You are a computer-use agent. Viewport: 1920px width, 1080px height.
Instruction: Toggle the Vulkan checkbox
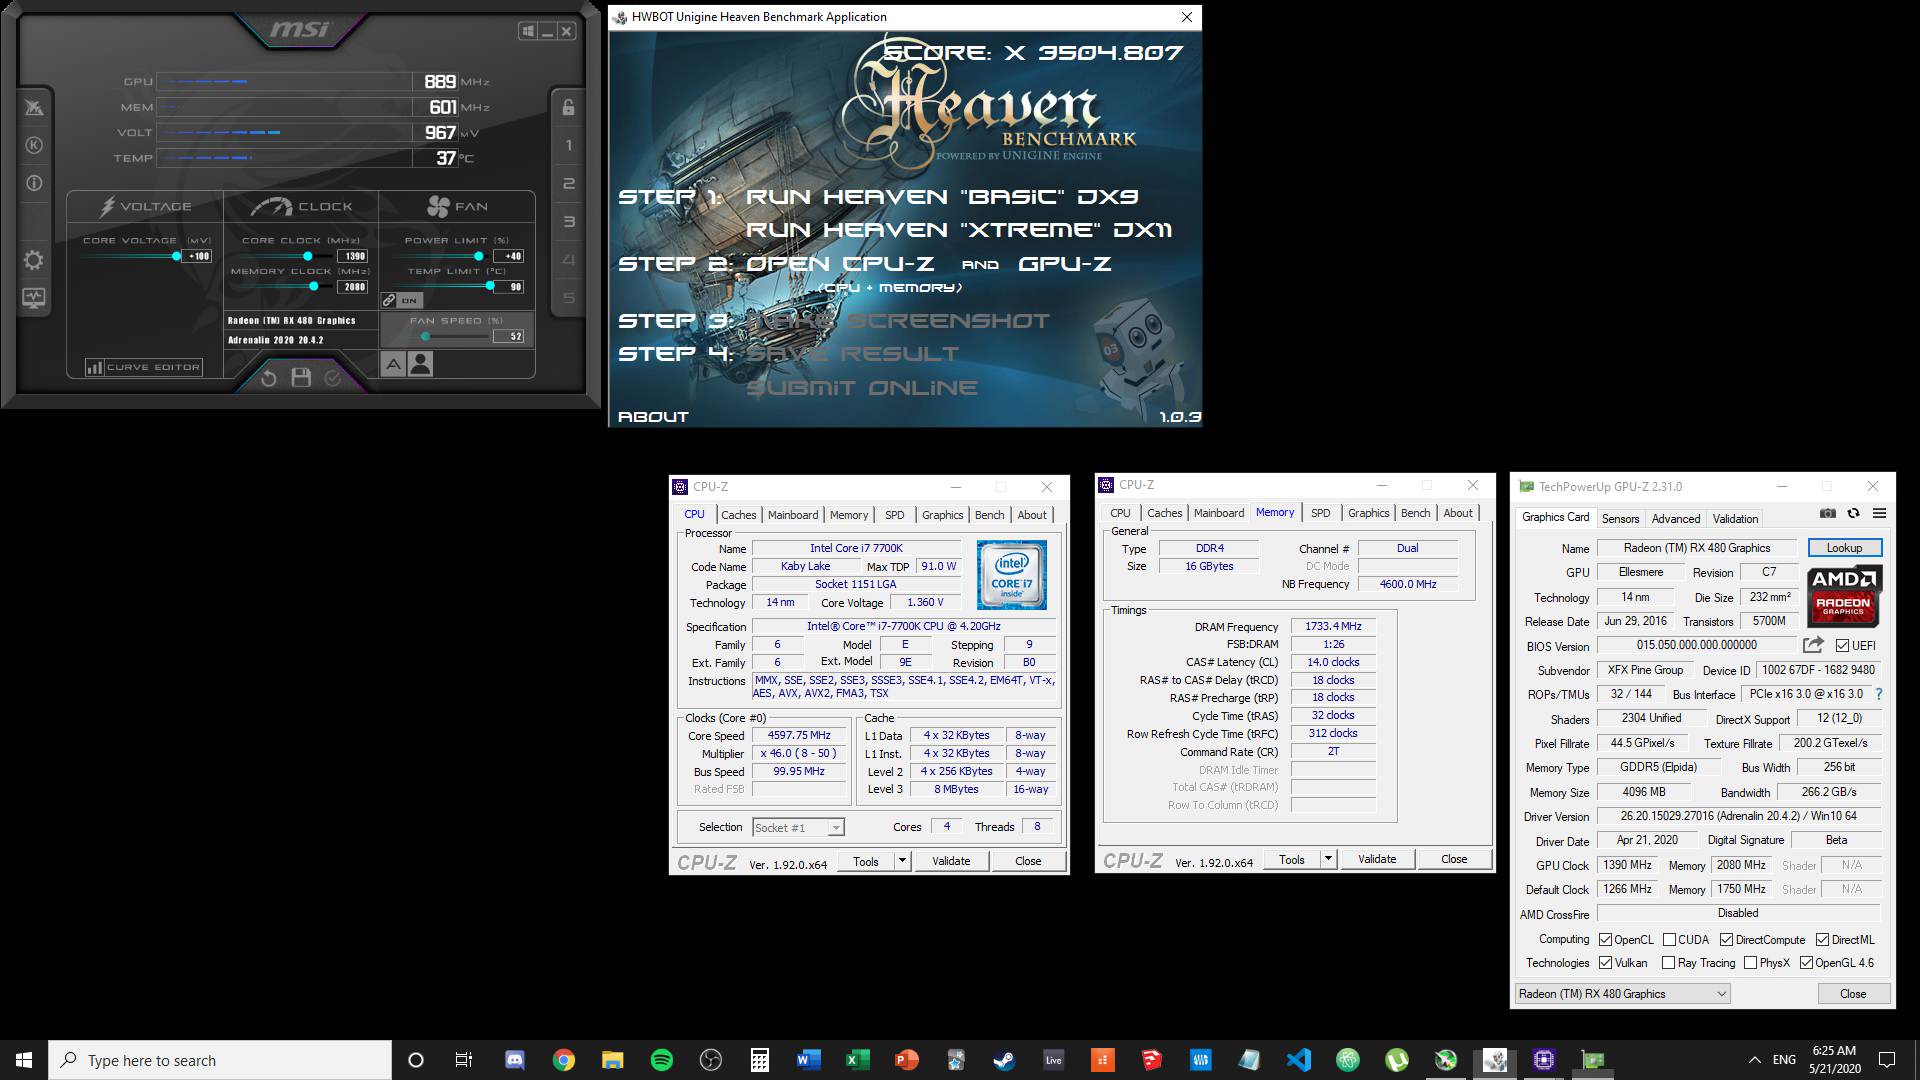[1605, 963]
